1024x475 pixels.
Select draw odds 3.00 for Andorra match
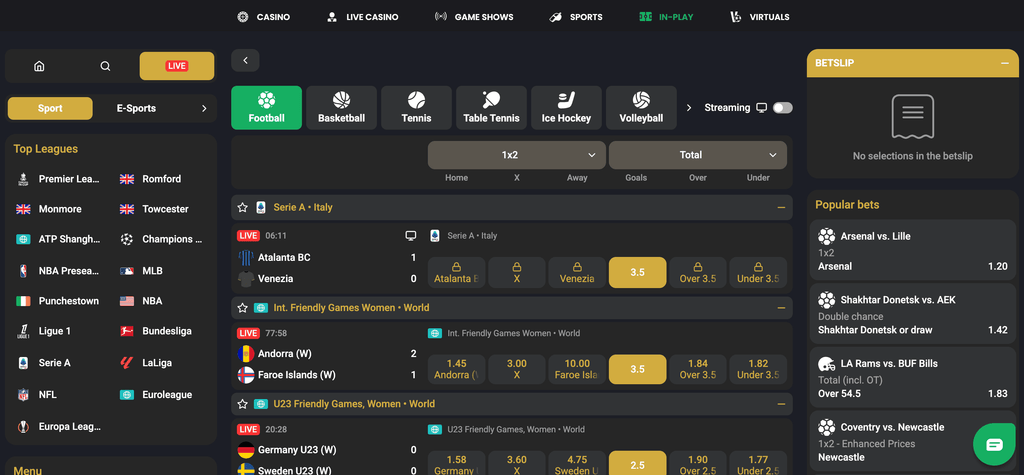click(x=517, y=369)
